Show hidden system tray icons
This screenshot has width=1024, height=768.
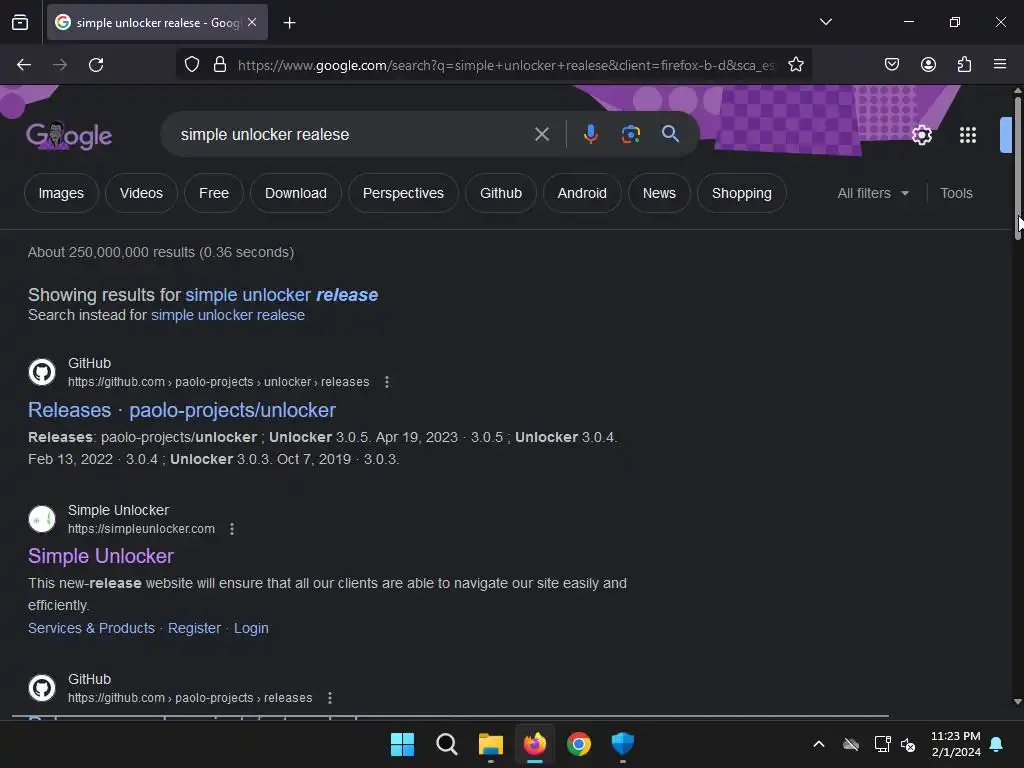tap(818, 744)
